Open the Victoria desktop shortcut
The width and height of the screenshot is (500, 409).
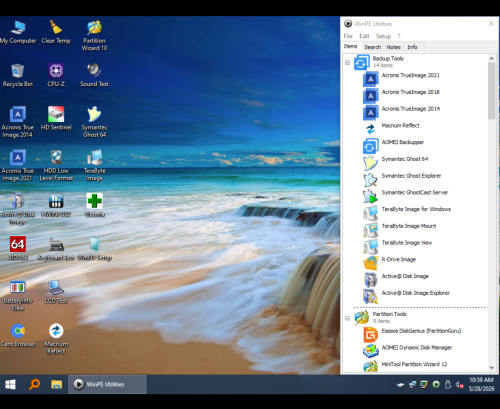click(x=95, y=205)
